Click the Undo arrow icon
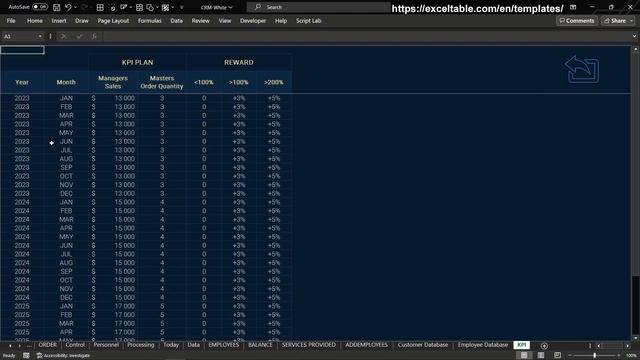This screenshot has height=360, width=640. click(68, 7)
